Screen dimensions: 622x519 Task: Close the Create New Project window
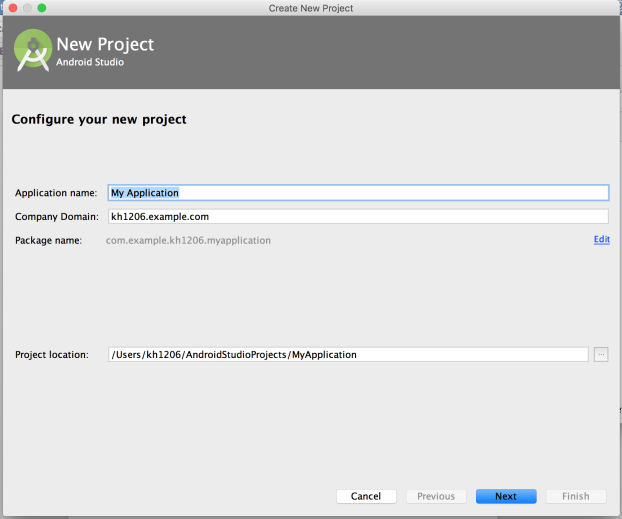pyautogui.click(x=13, y=8)
